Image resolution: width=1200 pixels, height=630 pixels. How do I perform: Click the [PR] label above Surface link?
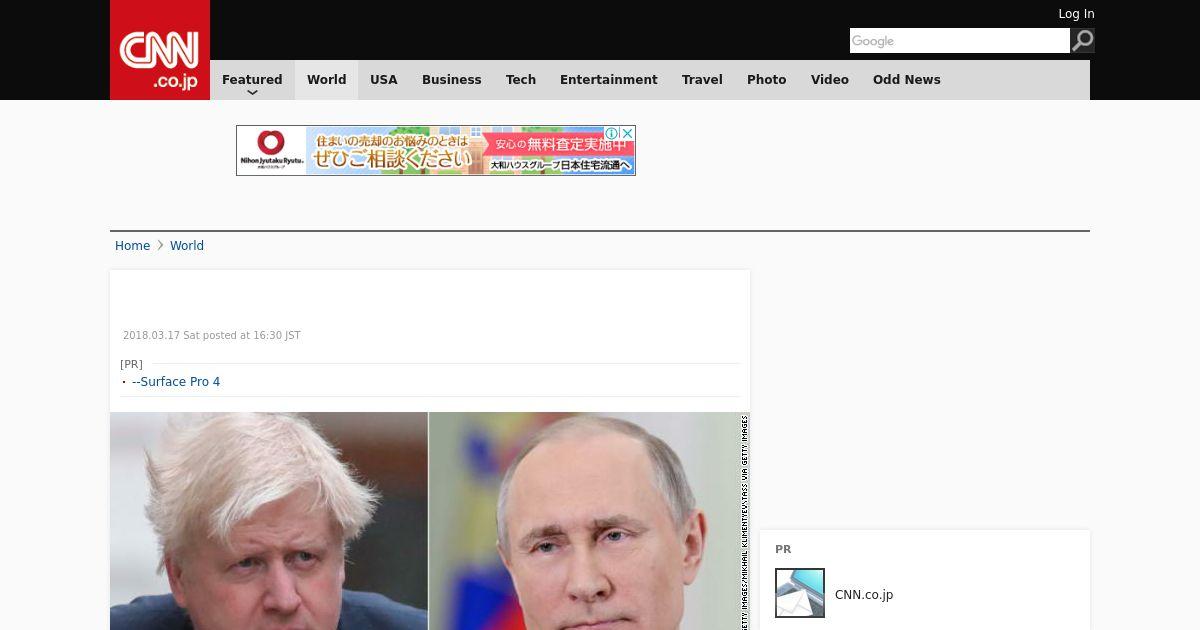pyautogui.click(x=131, y=364)
